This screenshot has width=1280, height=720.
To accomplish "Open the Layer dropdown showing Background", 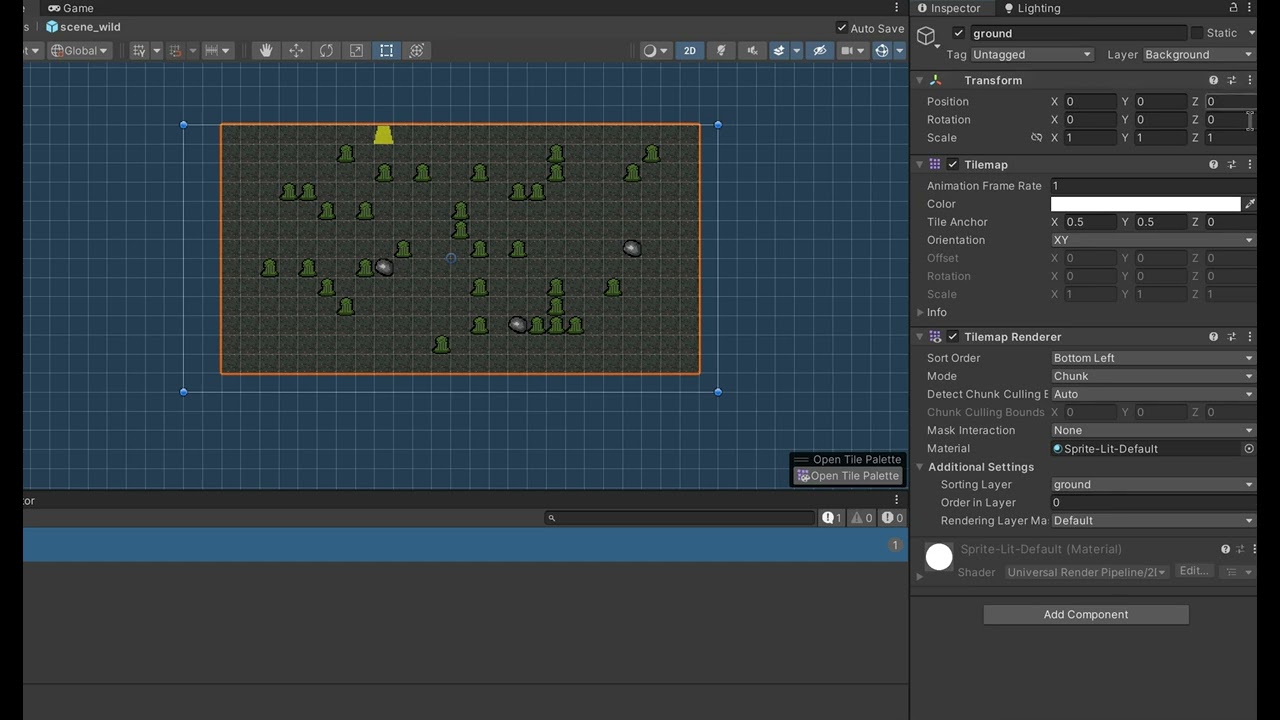I will (x=1196, y=54).
